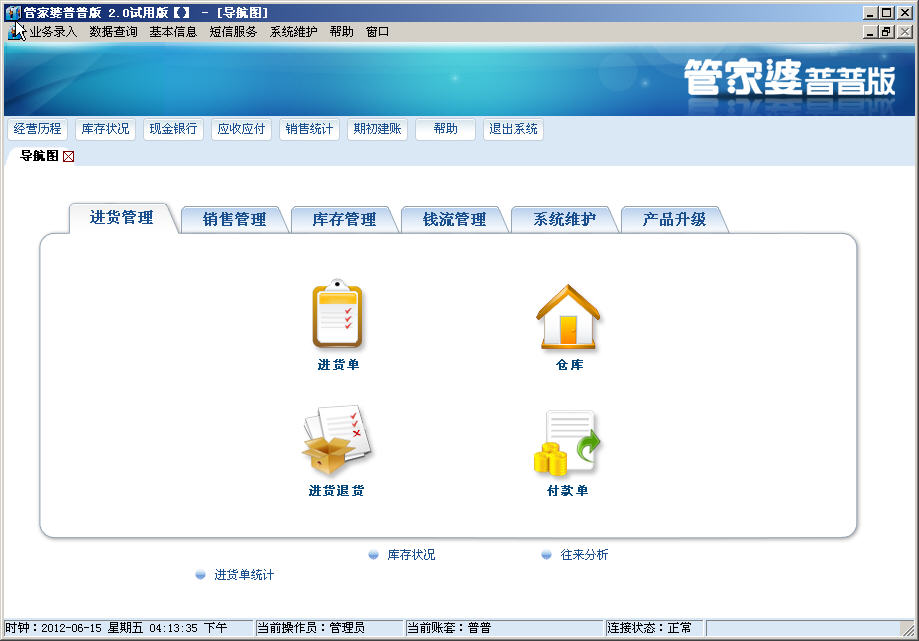The height and width of the screenshot is (641, 919).
Task: Open the 系统维护 menu in menu bar
Action: click(293, 32)
